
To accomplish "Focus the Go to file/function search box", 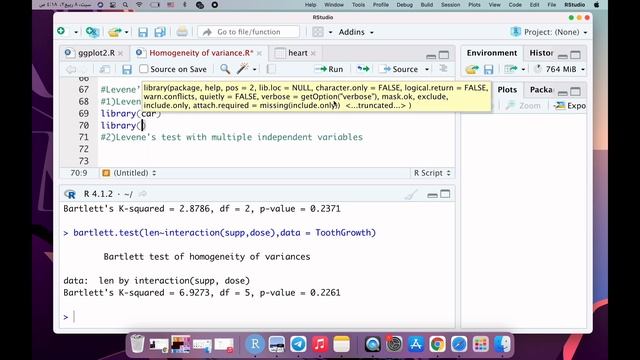I will [x=249, y=32].
